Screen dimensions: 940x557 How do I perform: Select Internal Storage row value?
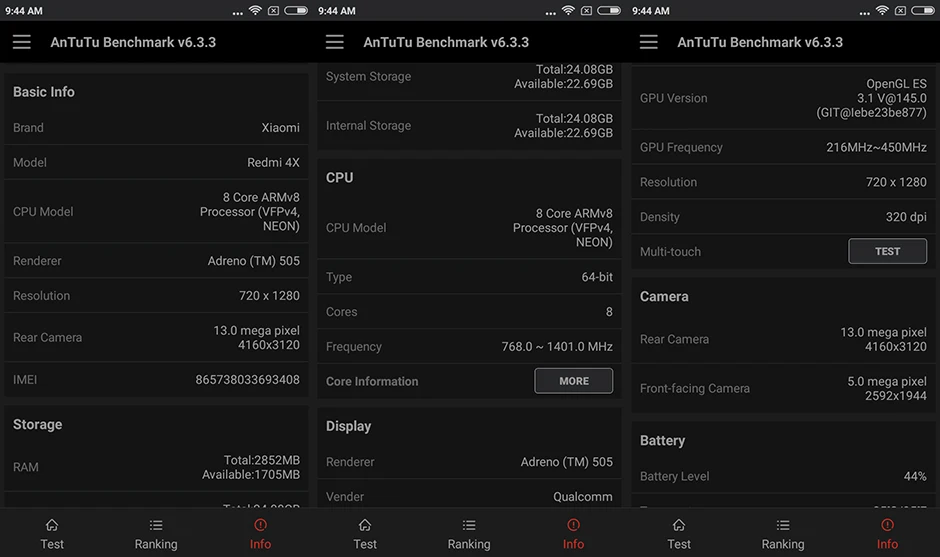click(564, 126)
